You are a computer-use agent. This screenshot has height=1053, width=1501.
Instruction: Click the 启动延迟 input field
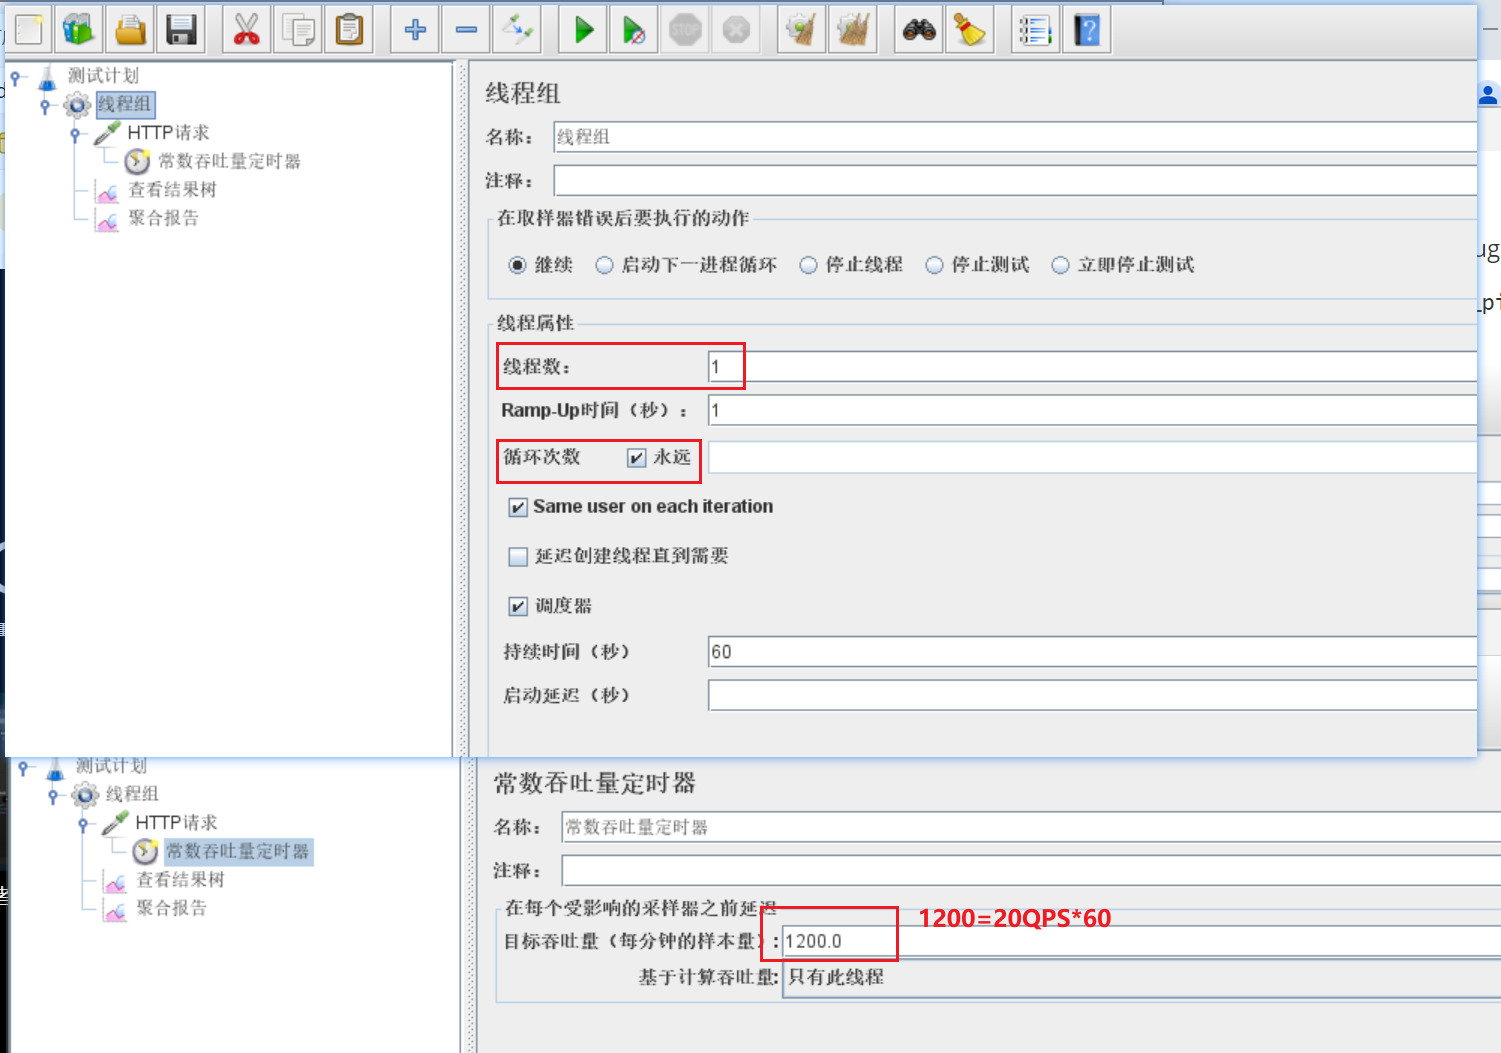(x=1092, y=695)
